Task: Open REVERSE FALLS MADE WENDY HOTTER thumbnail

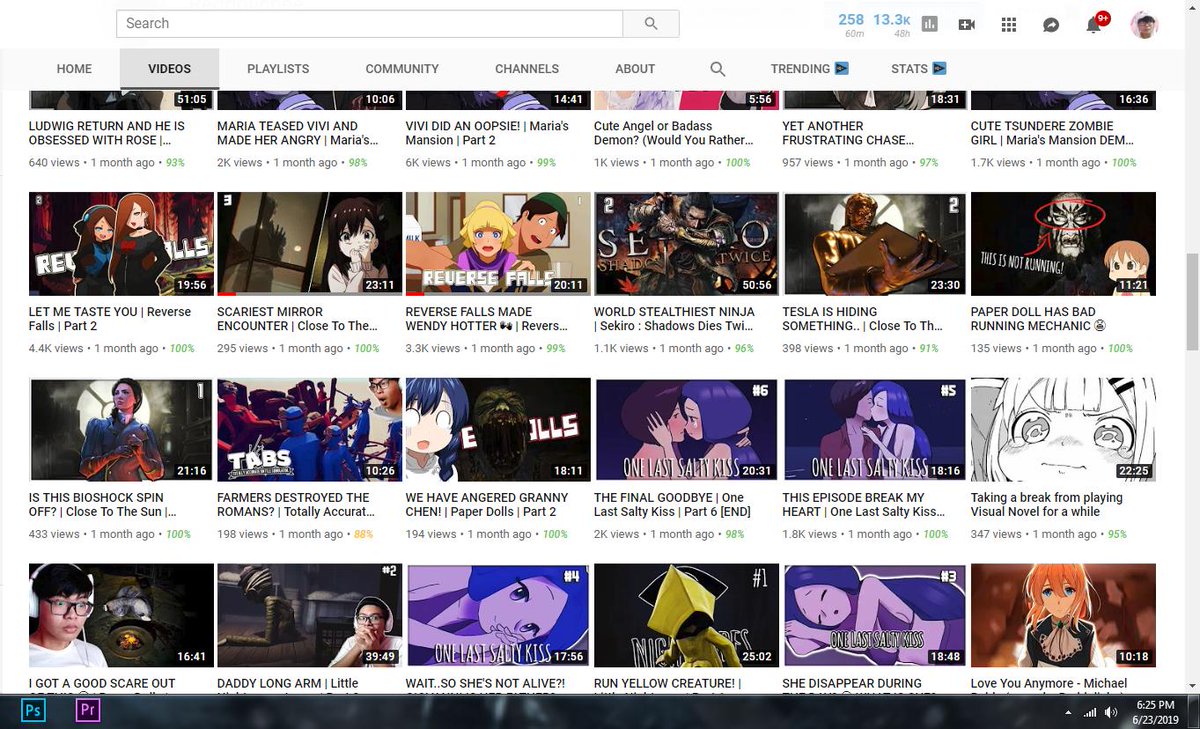Action: tap(498, 244)
